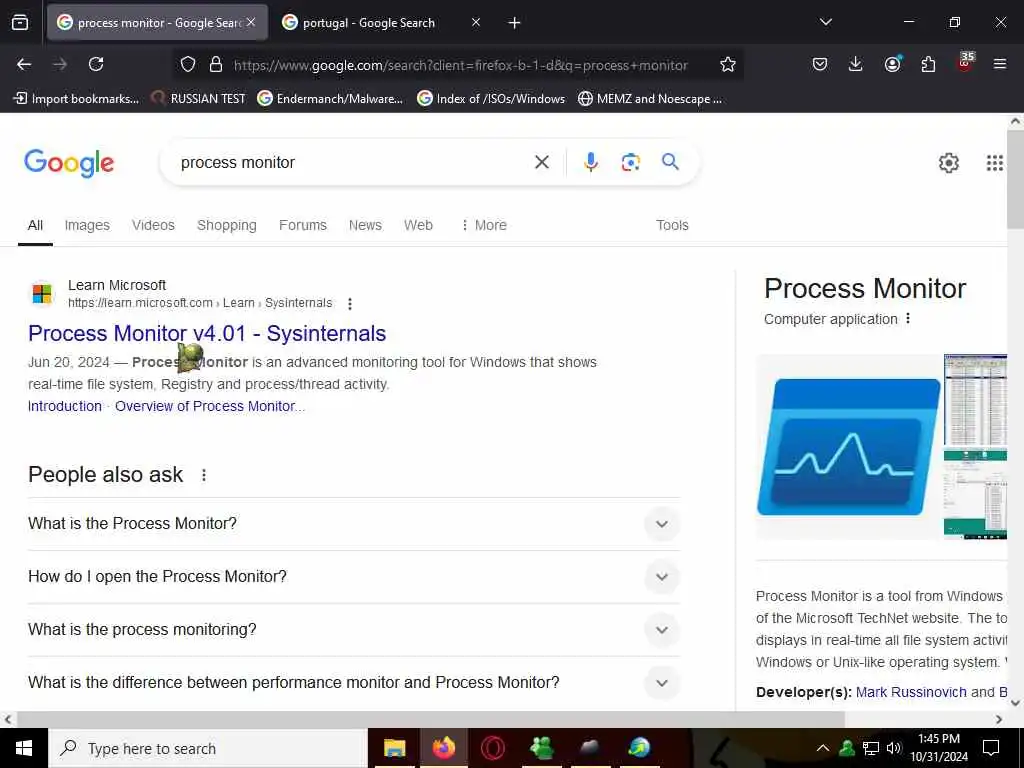Open the Firefox hamburger application menu
Image resolution: width=1024 pixels, height=768 pixels.
click(x=999, y=64)
